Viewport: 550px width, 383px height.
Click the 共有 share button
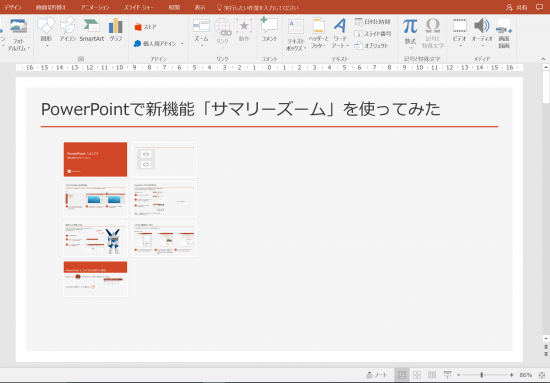point(517,7)
